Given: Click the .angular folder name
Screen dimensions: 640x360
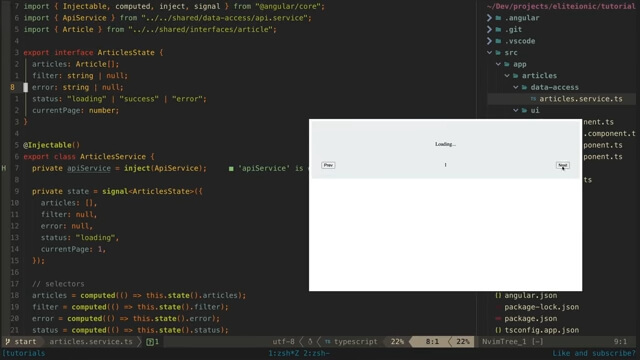Looking at the screenshot, I should (522, 18).
